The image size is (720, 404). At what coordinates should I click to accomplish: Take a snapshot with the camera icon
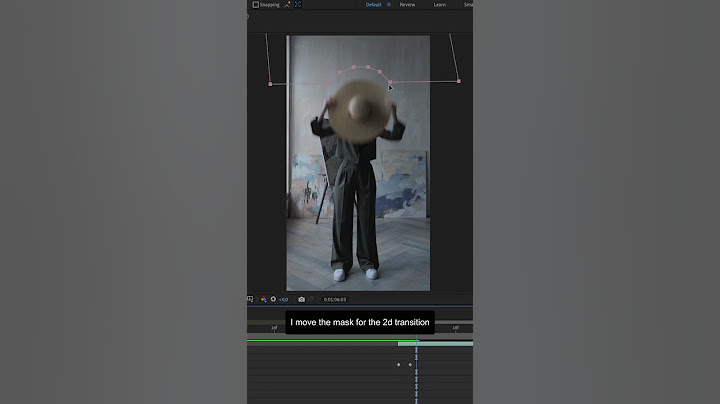click(x=301, y=299)
